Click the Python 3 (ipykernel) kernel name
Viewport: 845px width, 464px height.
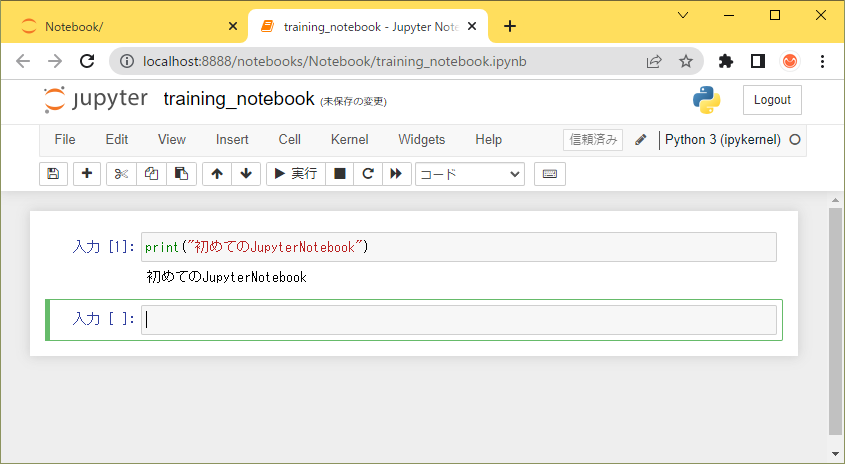point(723,140)
